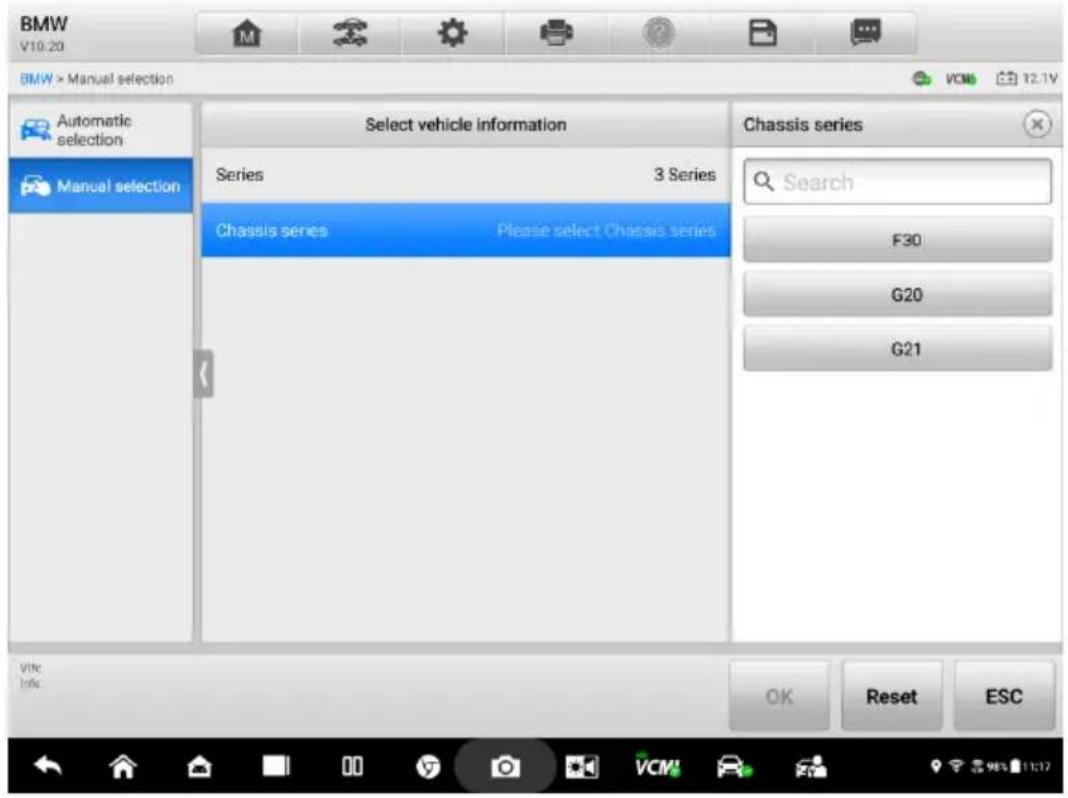Click the VCI connection status icon
The height and width of the screenshot is (798, 1068).
922,79
